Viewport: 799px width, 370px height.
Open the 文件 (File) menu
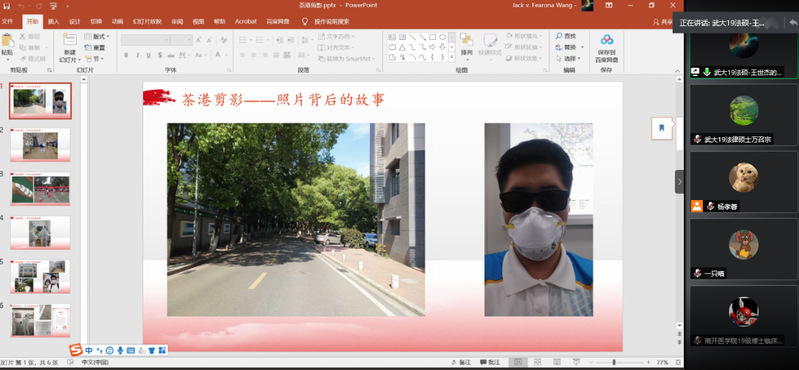[x=7, y=21]
